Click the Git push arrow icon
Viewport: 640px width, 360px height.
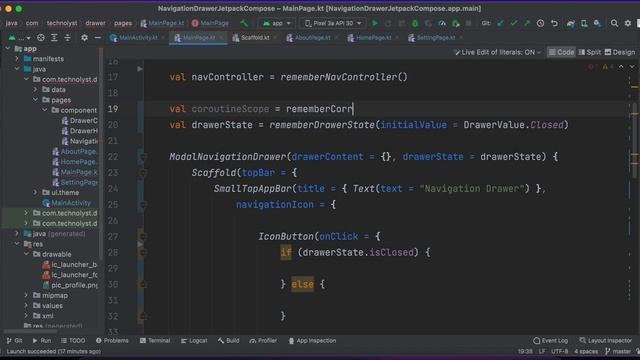point(527,23)
